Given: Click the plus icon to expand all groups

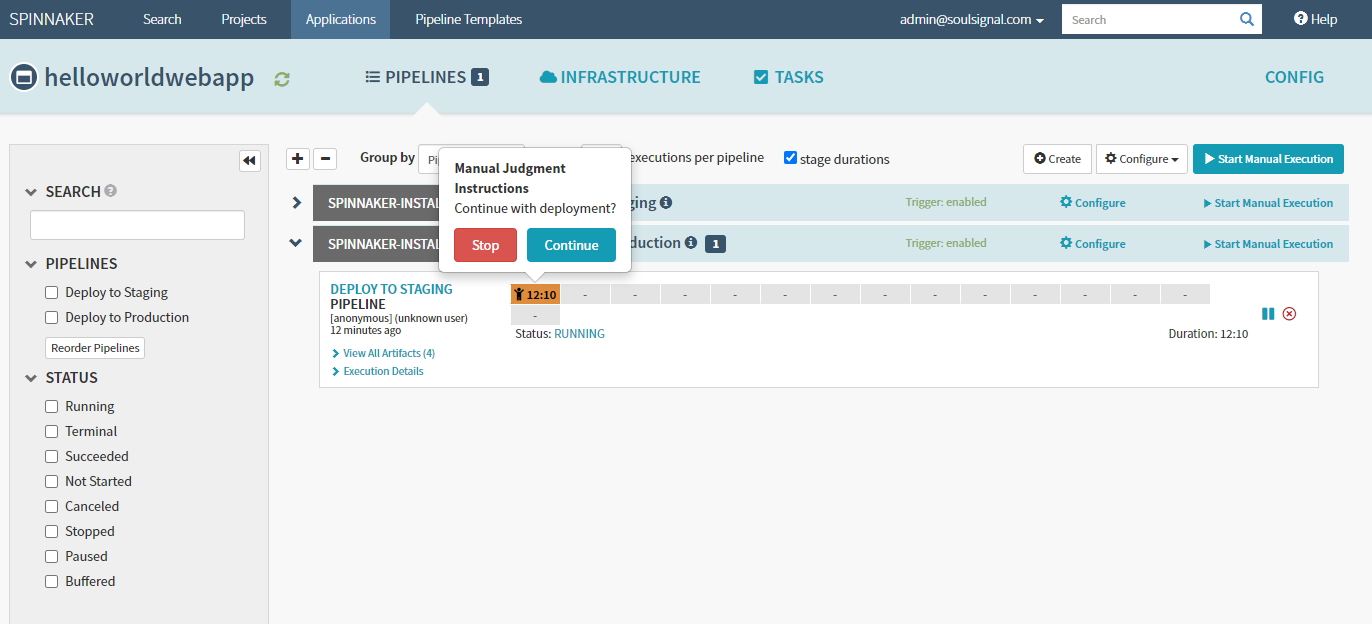Looking at the screenshot, I should coord(297,159).
